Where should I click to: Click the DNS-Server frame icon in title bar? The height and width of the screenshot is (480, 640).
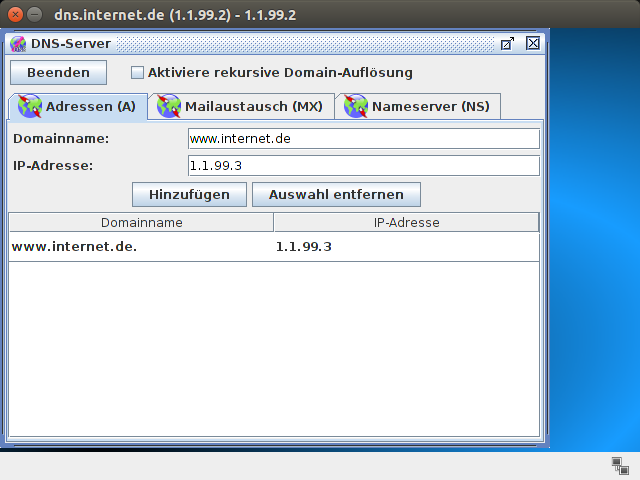pos(17,43)
